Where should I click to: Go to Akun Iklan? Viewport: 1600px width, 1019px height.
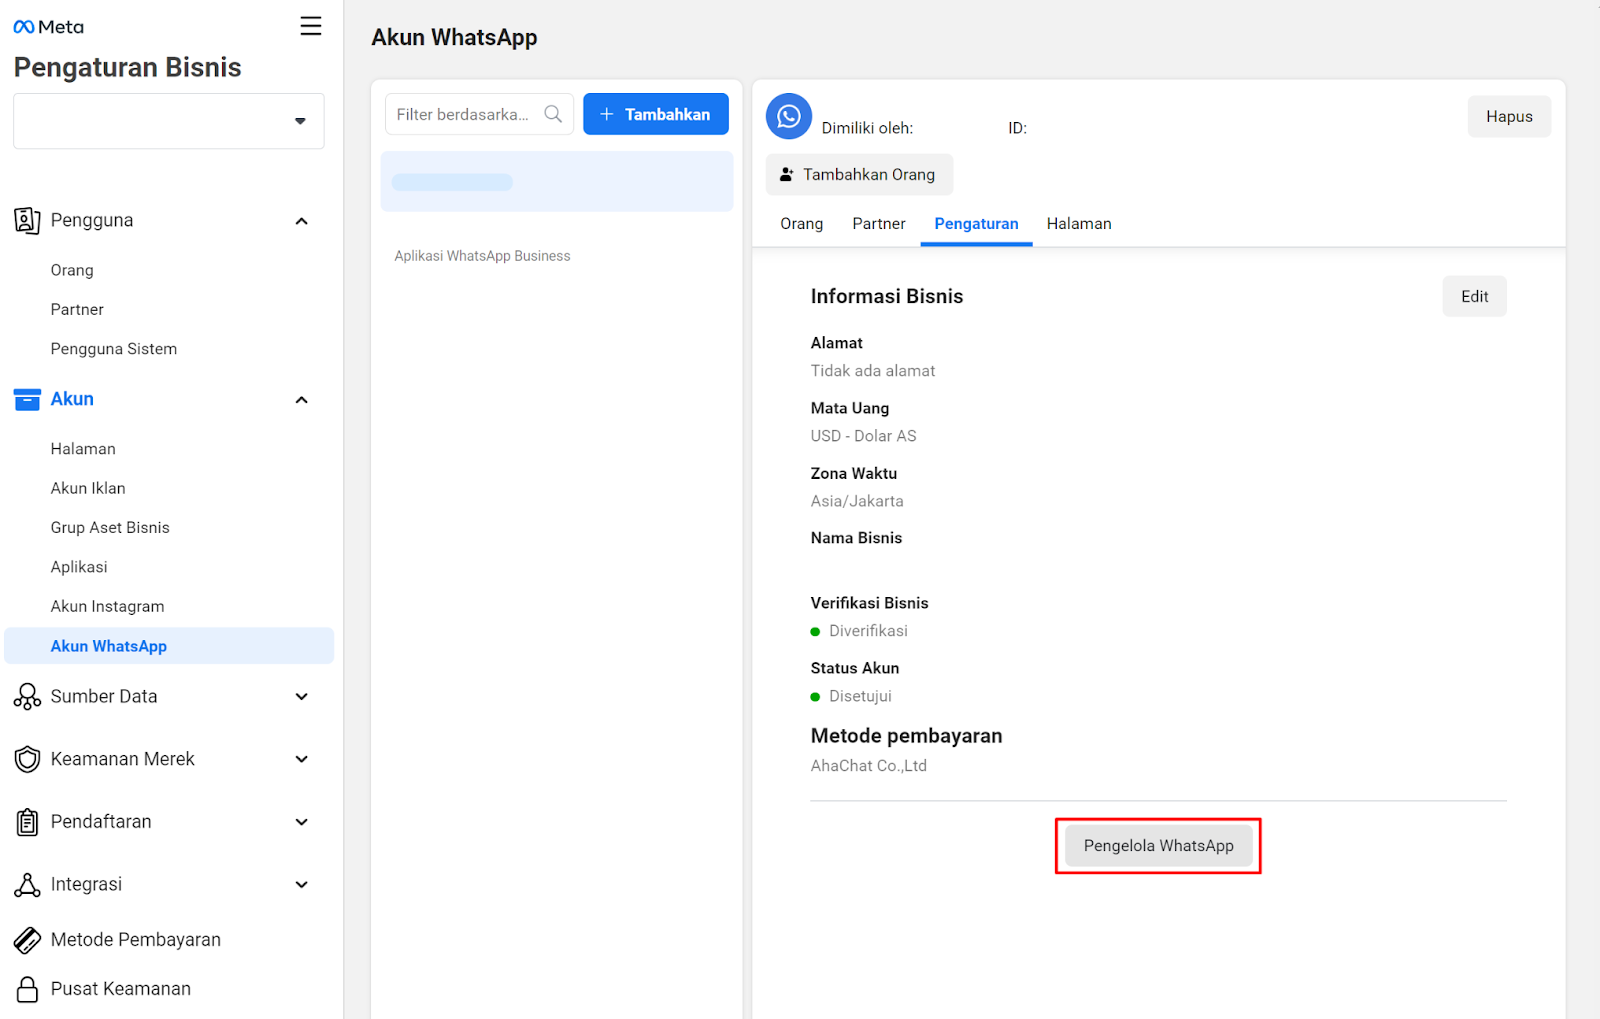88,488
